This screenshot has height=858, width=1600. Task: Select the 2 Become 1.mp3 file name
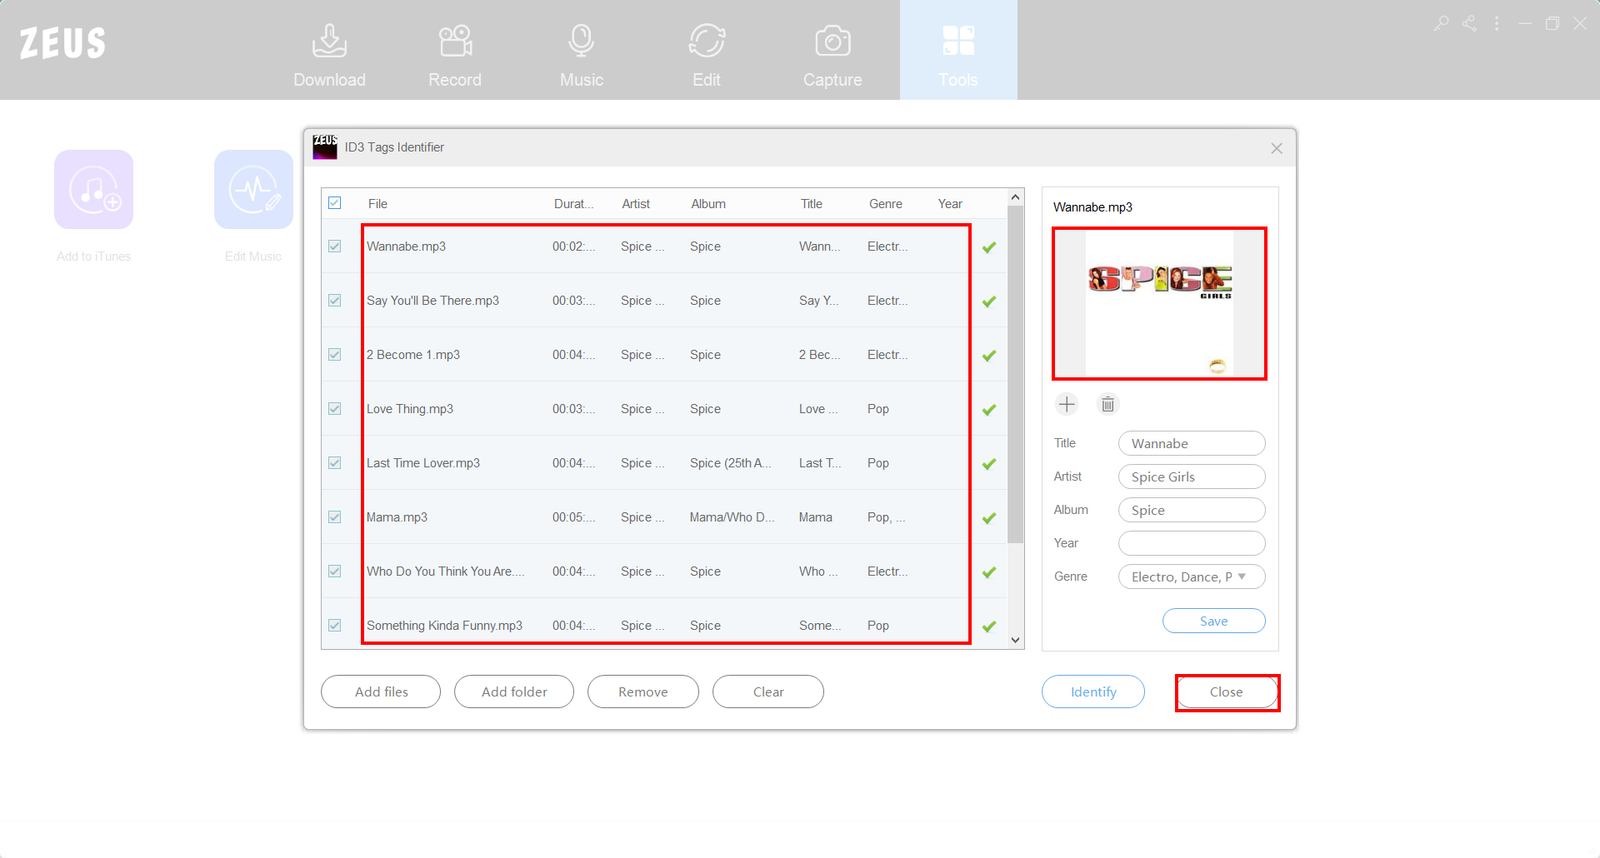(413, 354)
